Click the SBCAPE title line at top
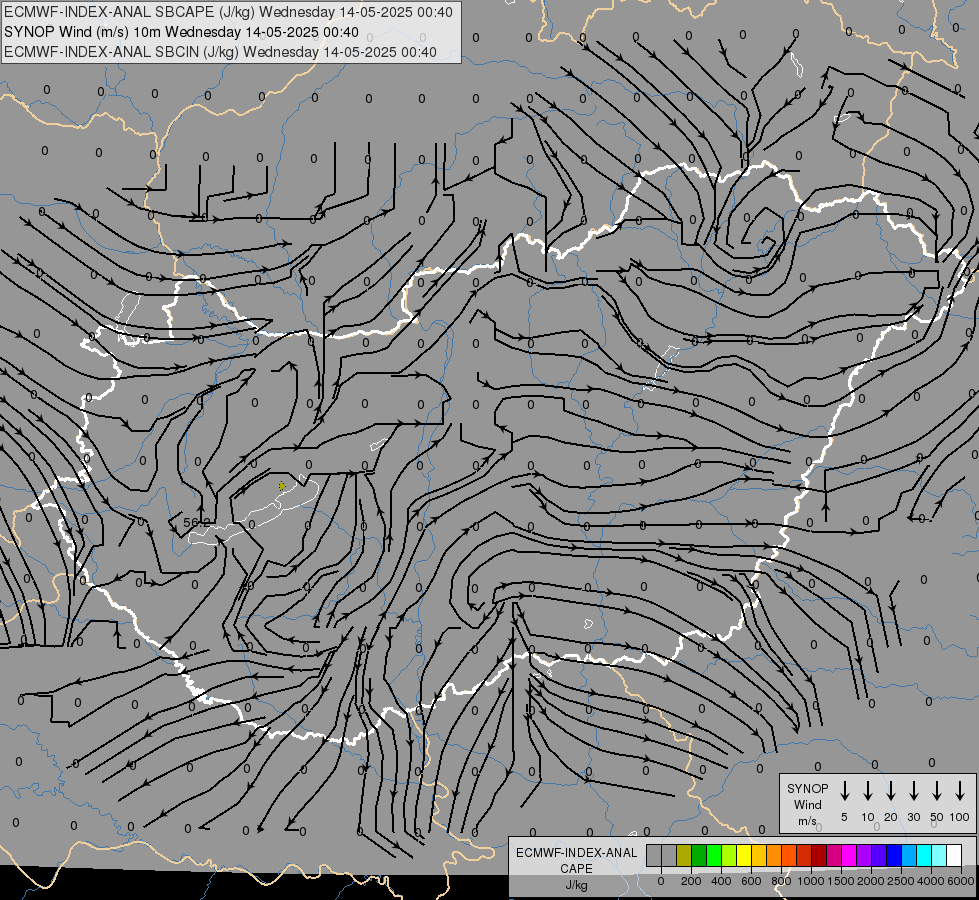Viewport: 979px width, 900px height. (x=228, y=12)
